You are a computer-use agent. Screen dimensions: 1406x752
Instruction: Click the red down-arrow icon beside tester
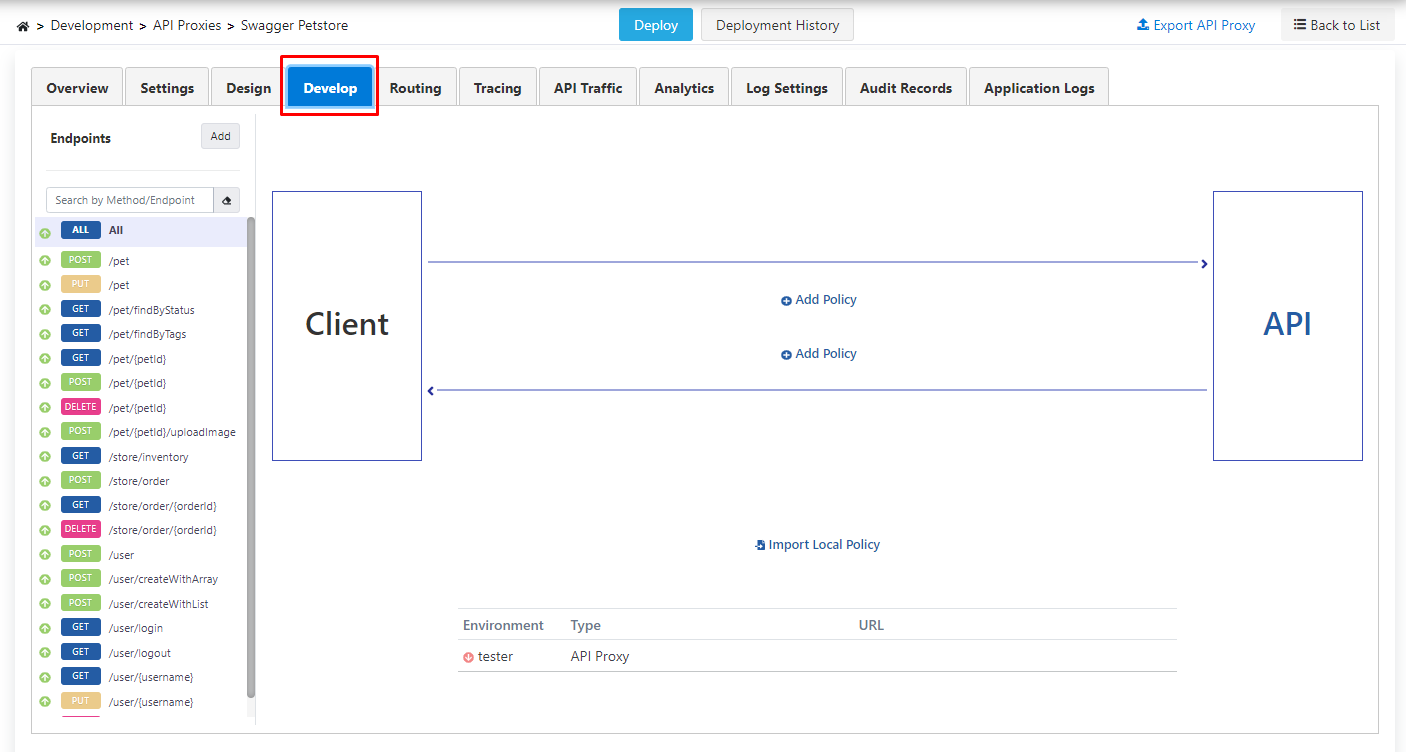468,657
